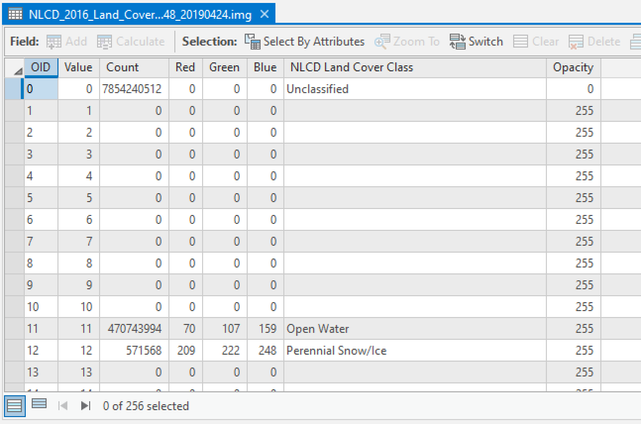Viewport: 641px width, 424px height.
Task: Sort by the OID column header
Action: [41, 67]
